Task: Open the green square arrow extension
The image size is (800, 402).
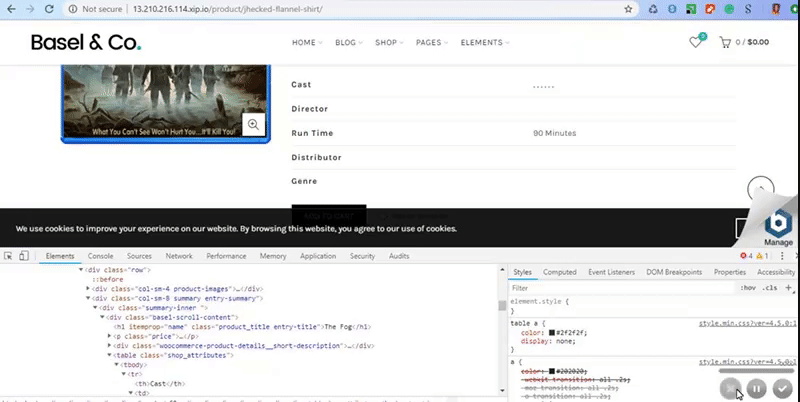Action: (691, 9)
